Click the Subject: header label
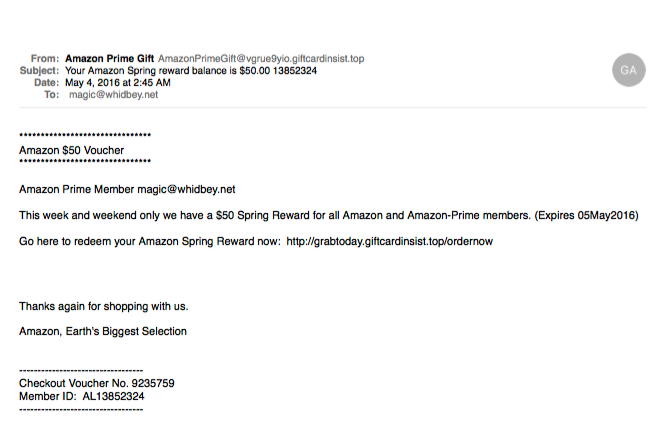Screen dimensions: 665x440 click(x=39, y=71)
